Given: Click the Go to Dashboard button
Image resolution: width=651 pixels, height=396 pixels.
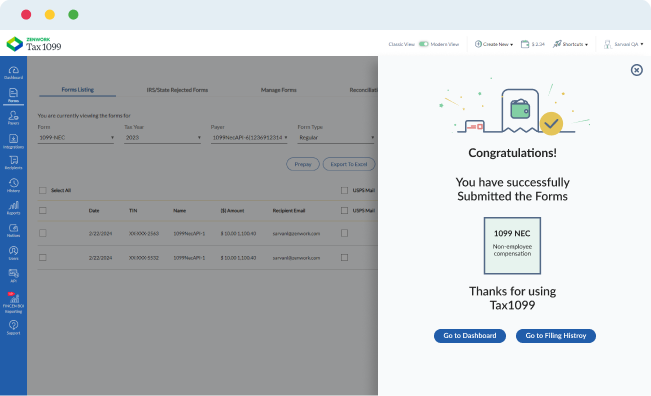Looking at the screenshot, I should coord(470,336).
